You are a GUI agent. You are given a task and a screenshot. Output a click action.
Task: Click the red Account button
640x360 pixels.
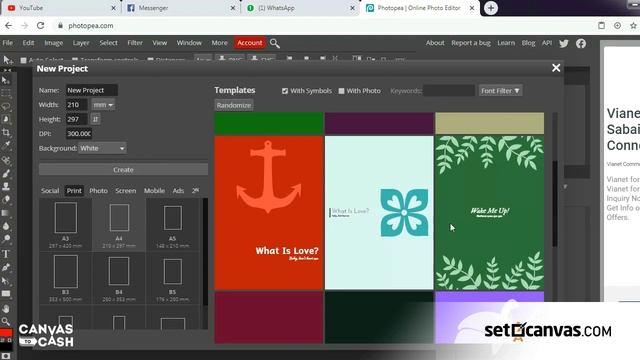[x=250, y=43]
